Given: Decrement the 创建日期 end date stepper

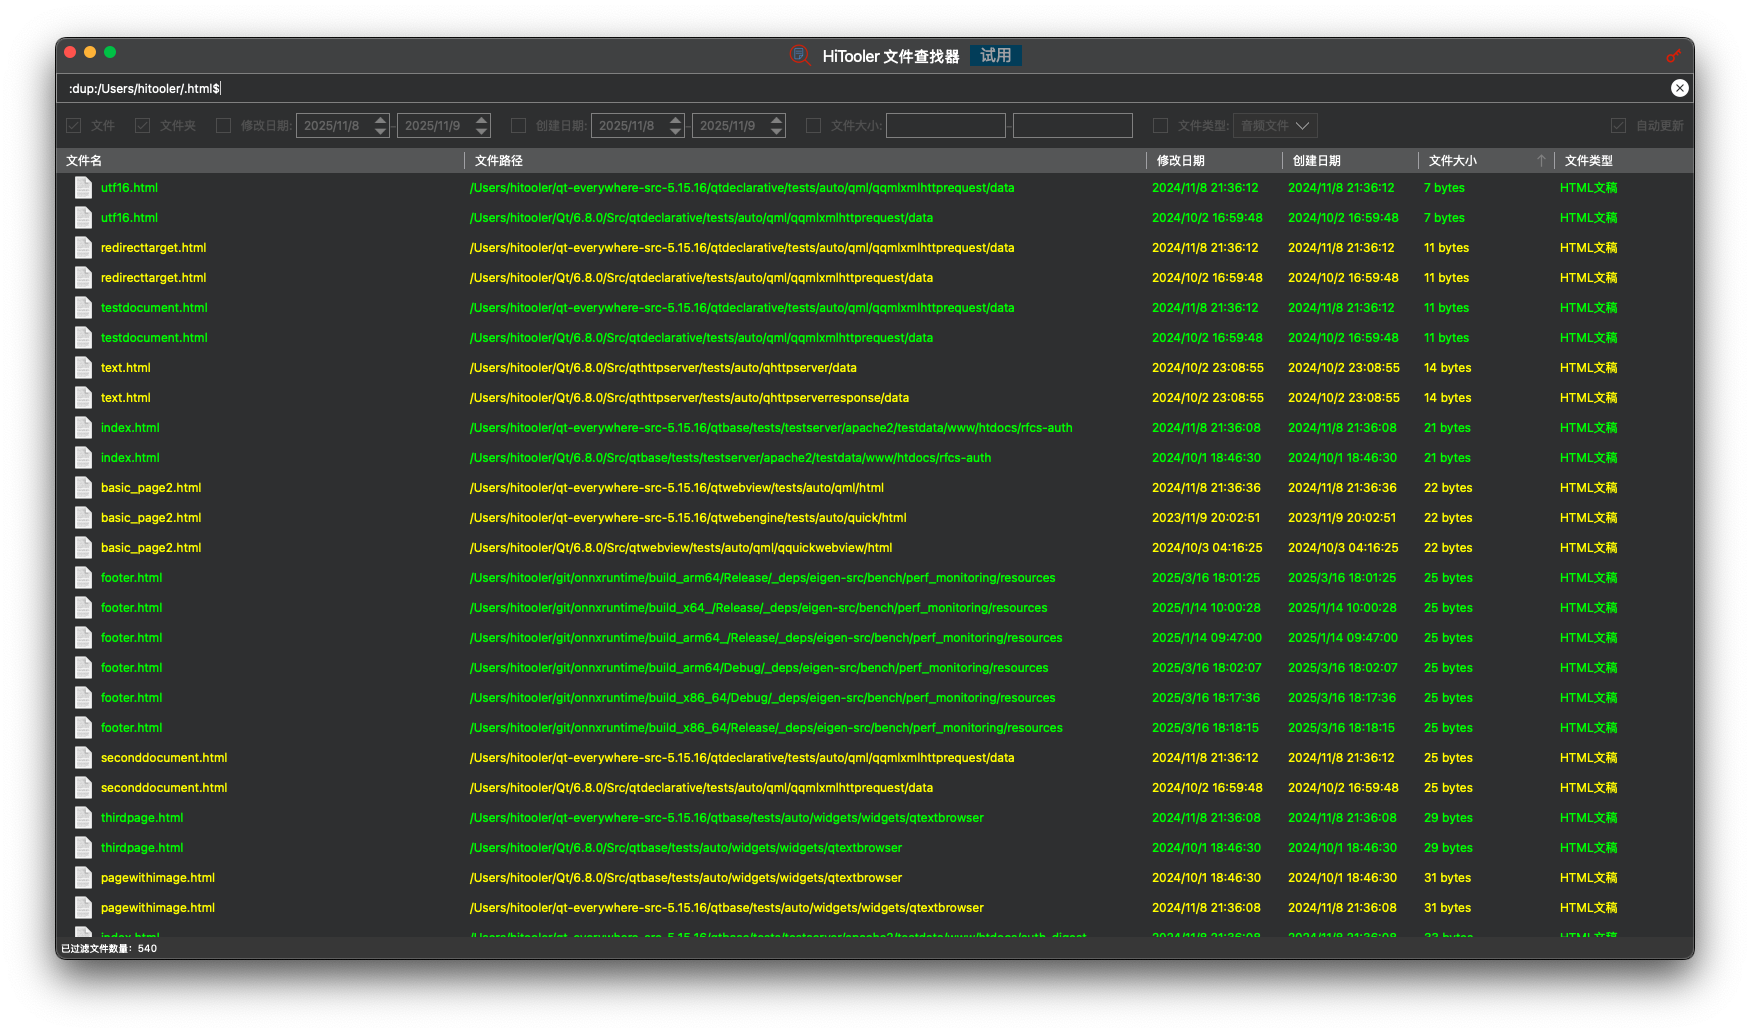Looking at the screenshot, I should 777,131.
